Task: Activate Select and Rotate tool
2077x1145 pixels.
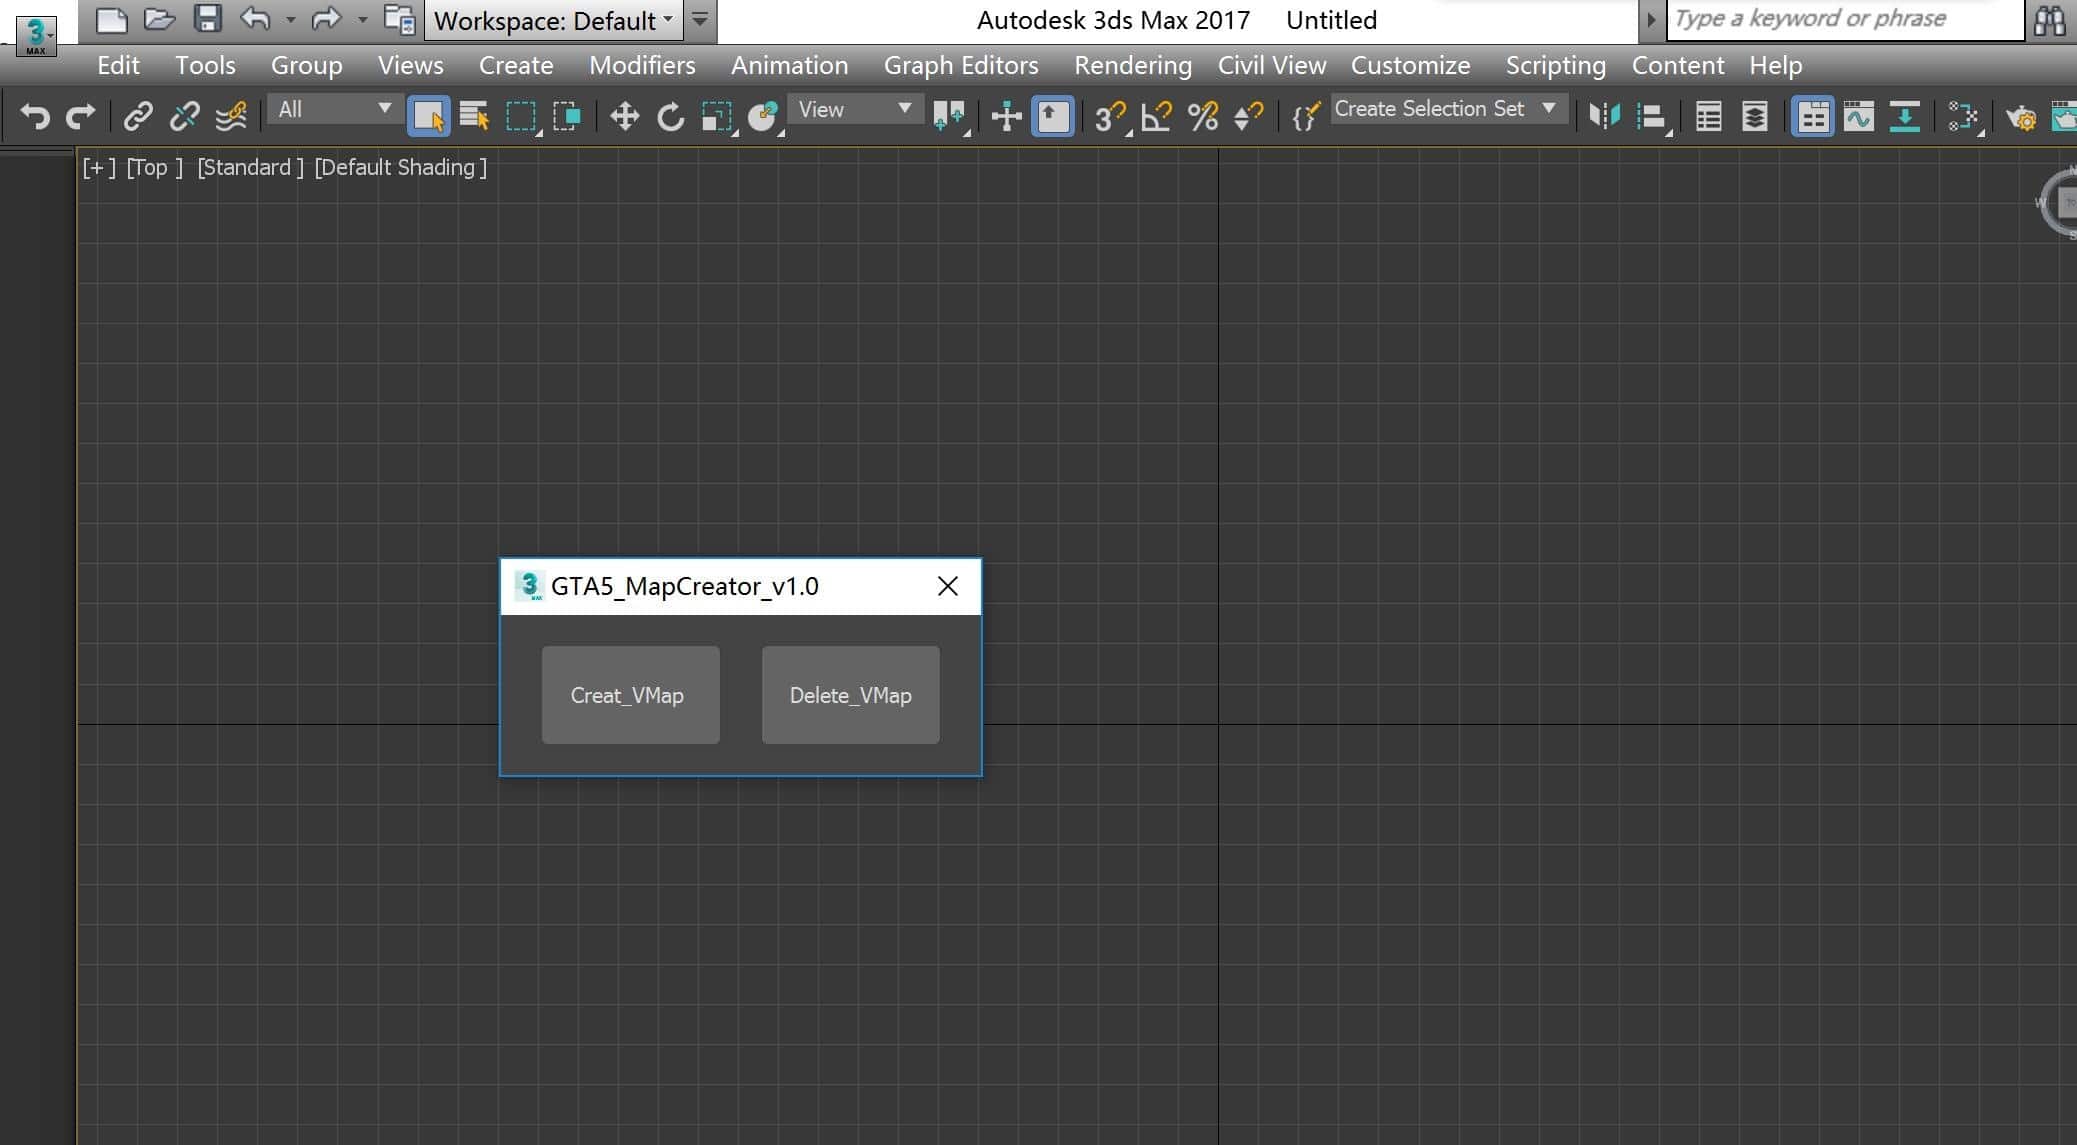Action: click(671, 116)
